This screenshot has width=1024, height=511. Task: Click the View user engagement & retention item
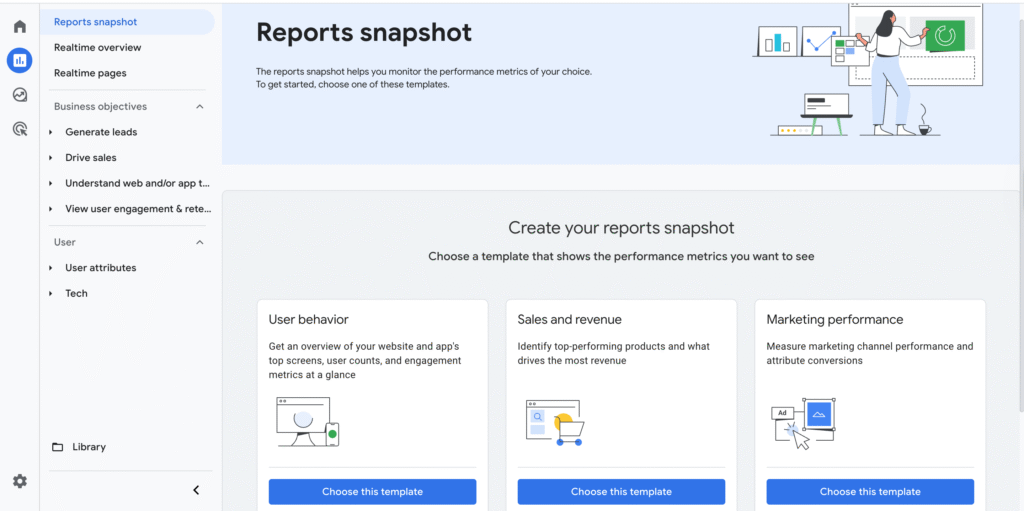pos(138,209)
